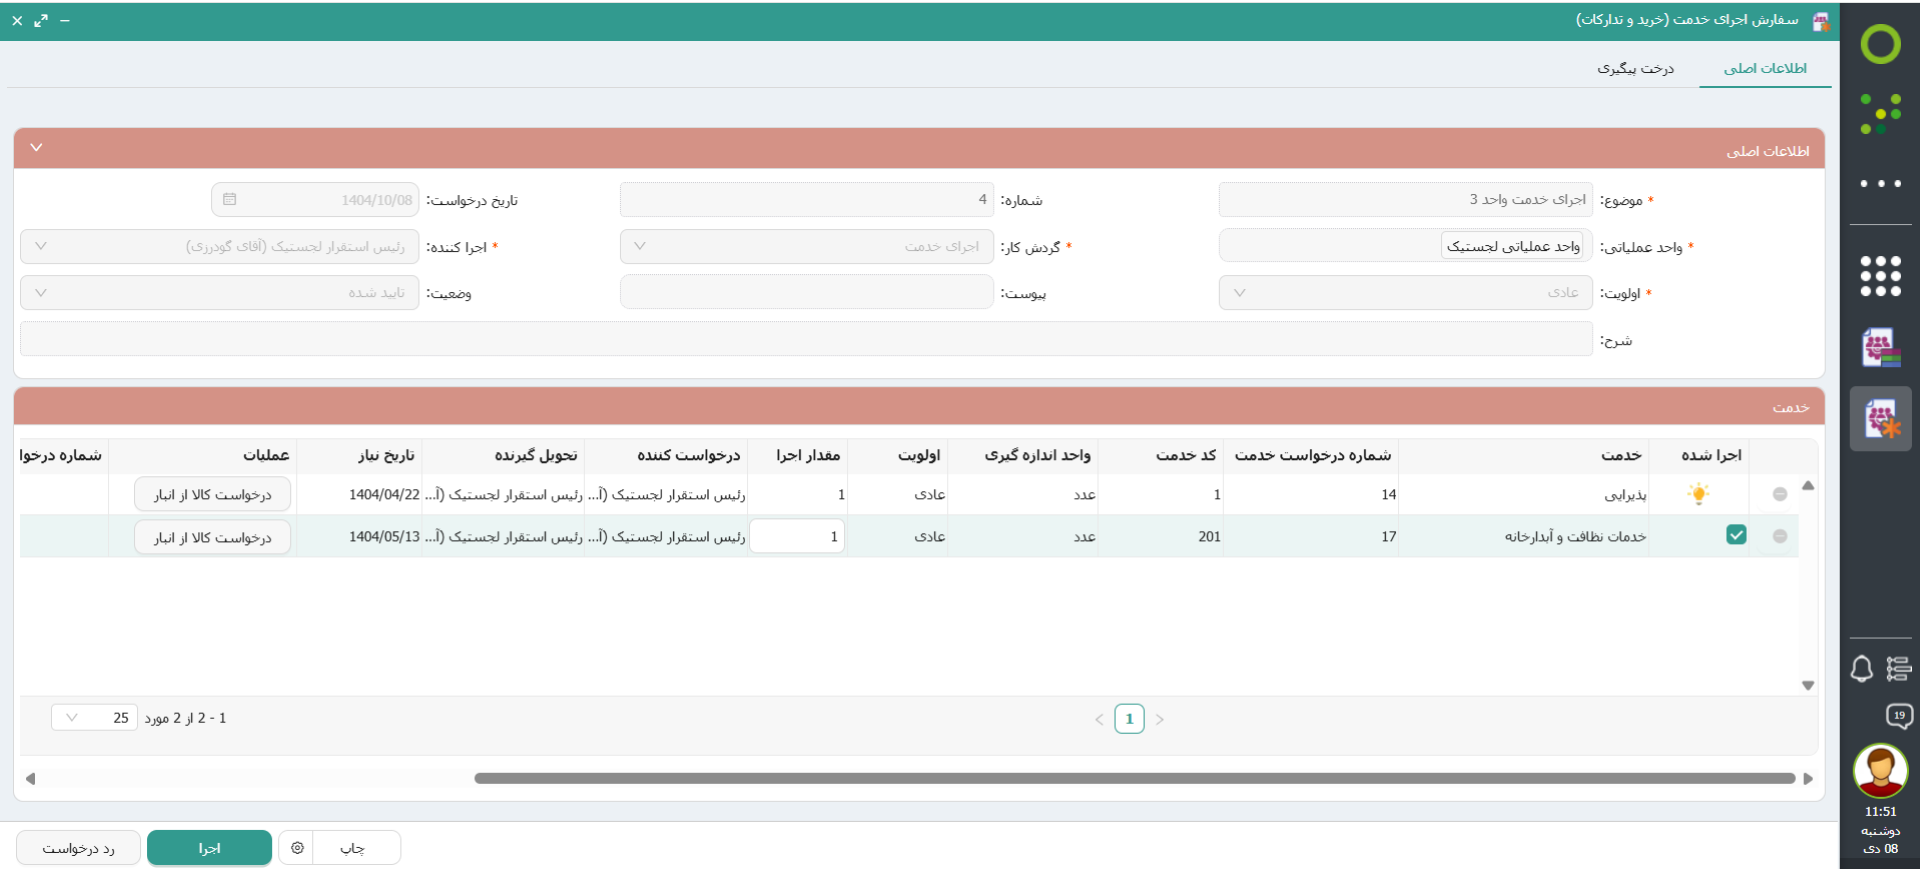Click the user profile avatar

click(x=1880, y=771)
